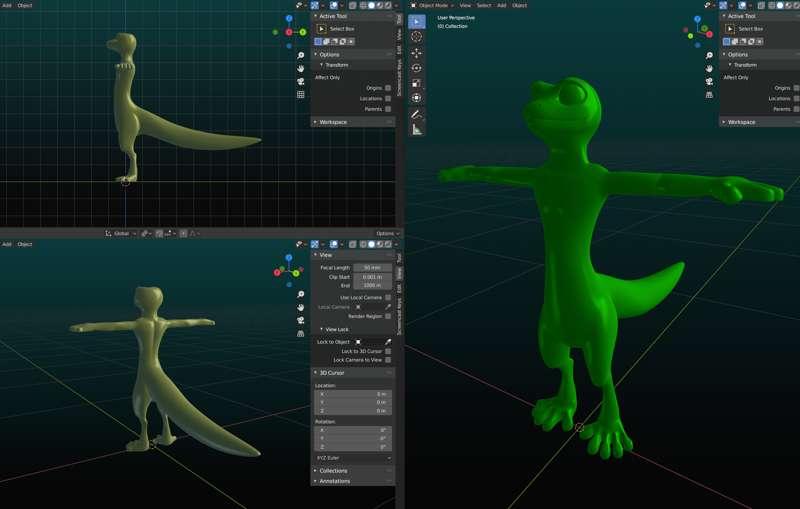The image size is (800, 509).
Task: Toggle camera view icon in right viewport
Action: coord(709,82)
